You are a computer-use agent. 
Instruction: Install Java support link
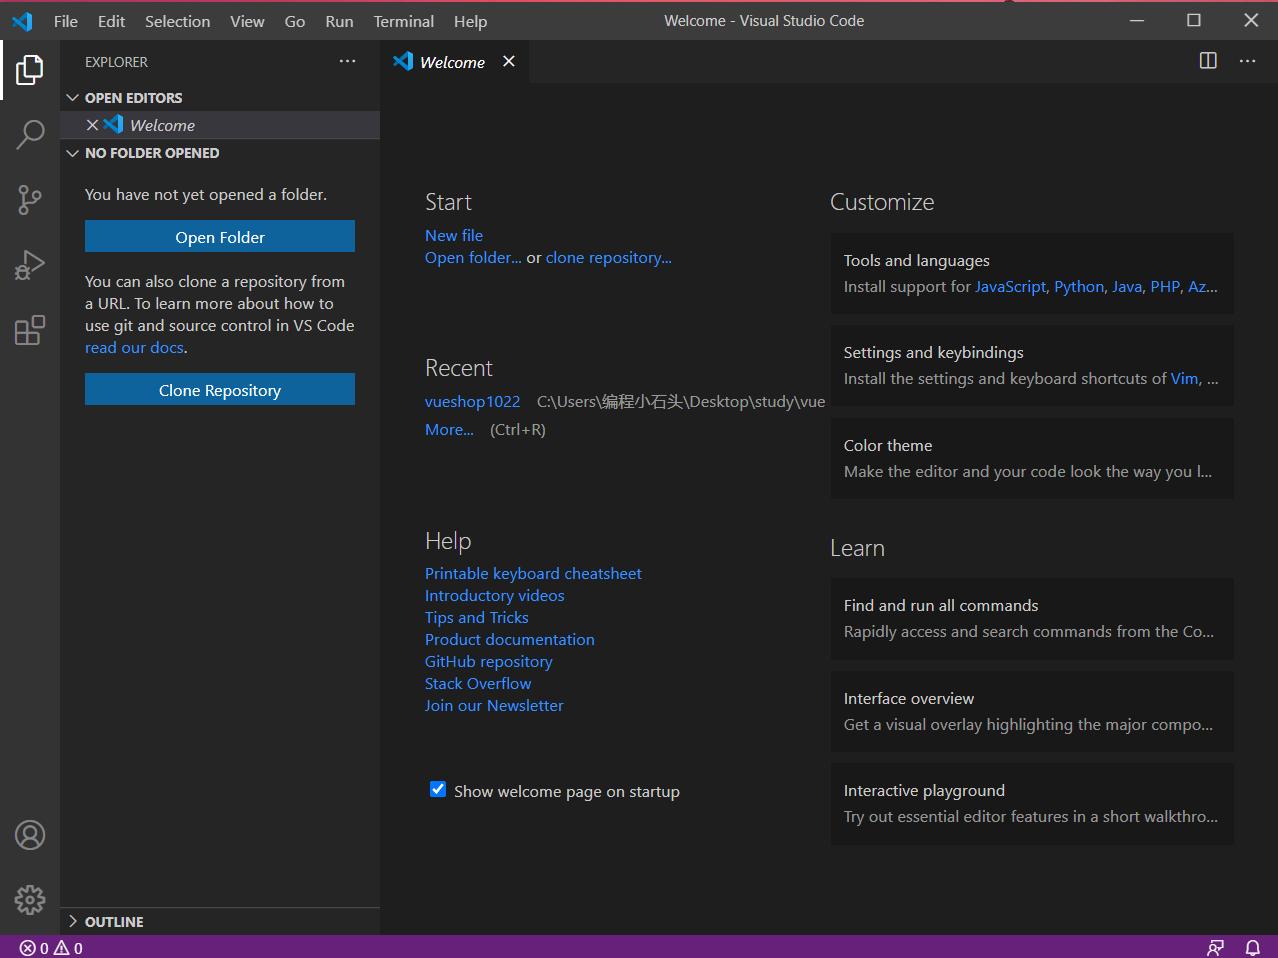pos(1127,286)
